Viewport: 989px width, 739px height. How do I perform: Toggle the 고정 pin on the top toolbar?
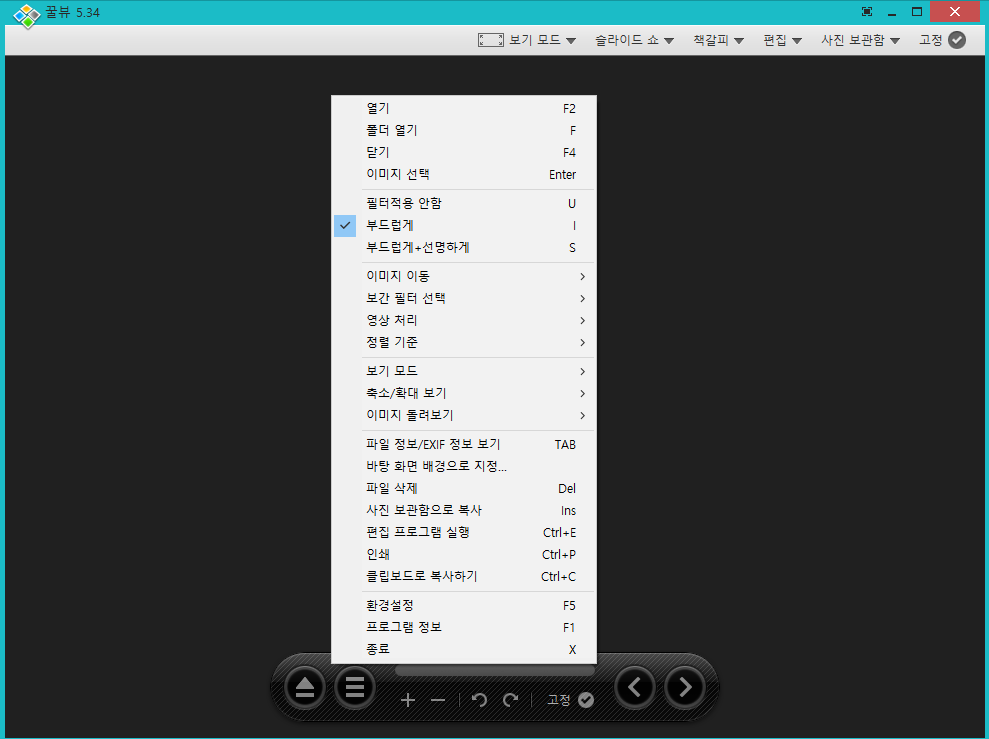(941, 40)
